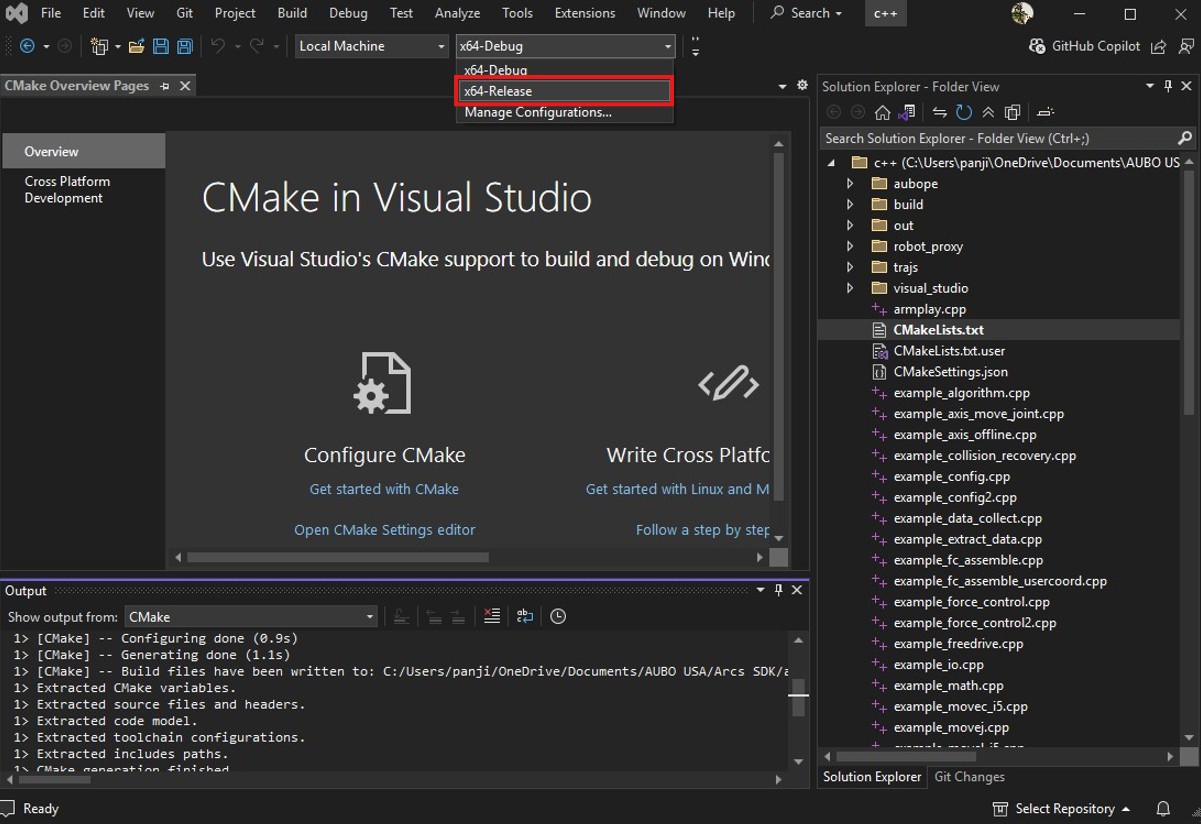This screenshot has width=1201, height=824.
Task: Open the Show output from CMake dropdown
Action: (x=251, y=617)
